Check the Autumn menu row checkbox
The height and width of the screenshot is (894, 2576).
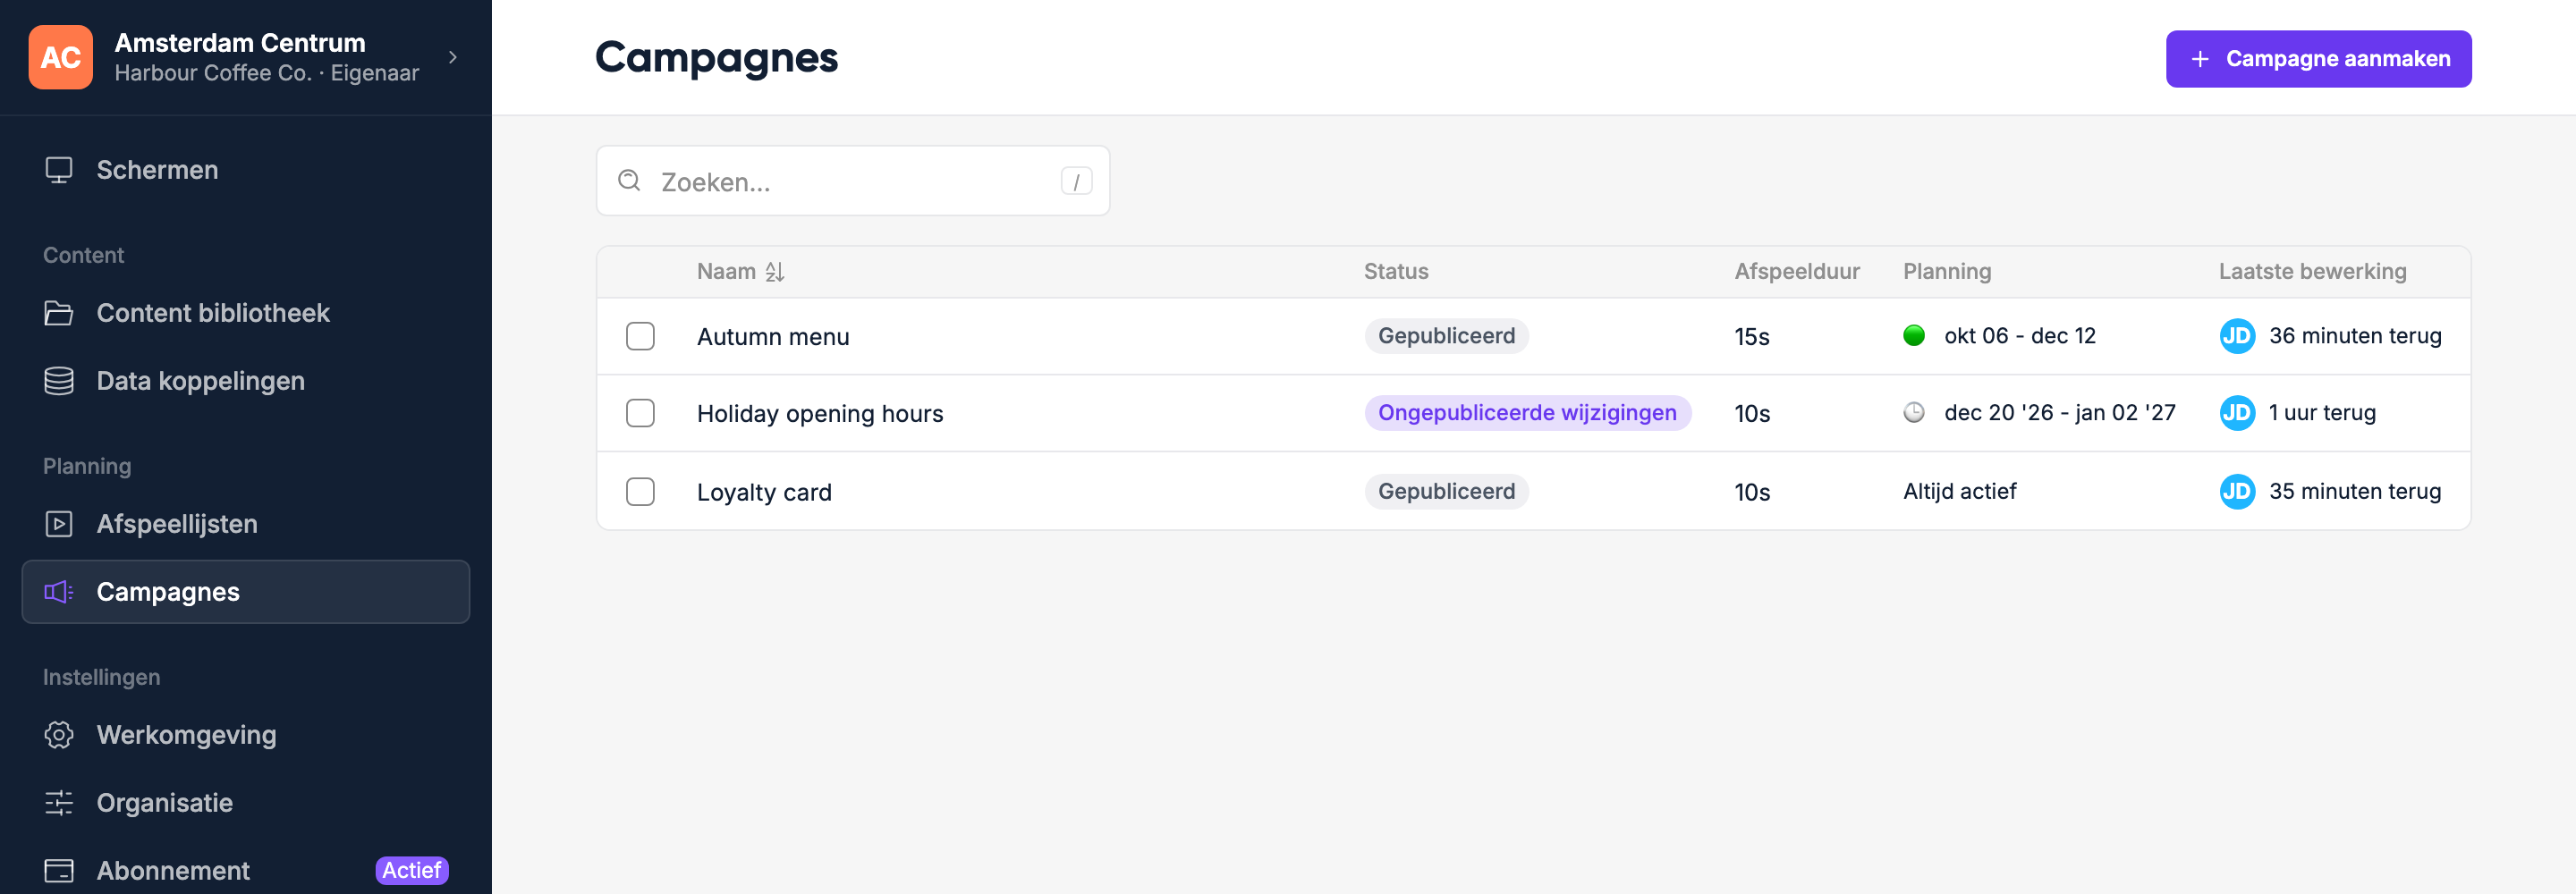(x=640, y=336)
